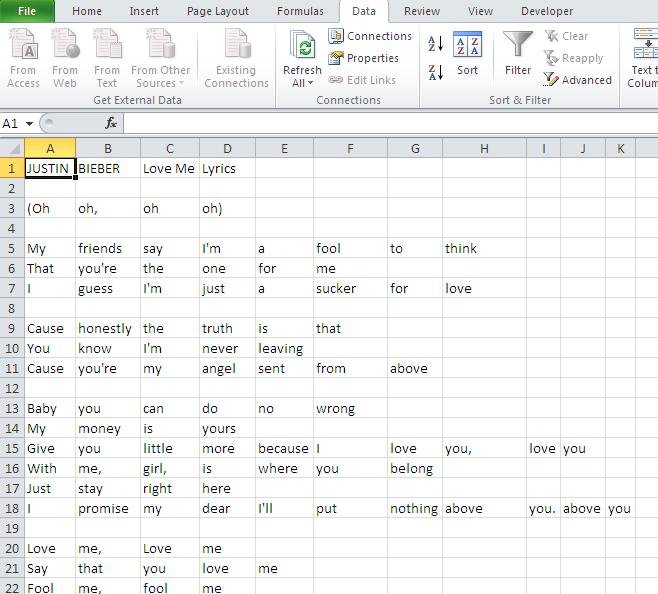Select cell D1 containing Lyrics

pyautogui.click(x=227, y=168)
